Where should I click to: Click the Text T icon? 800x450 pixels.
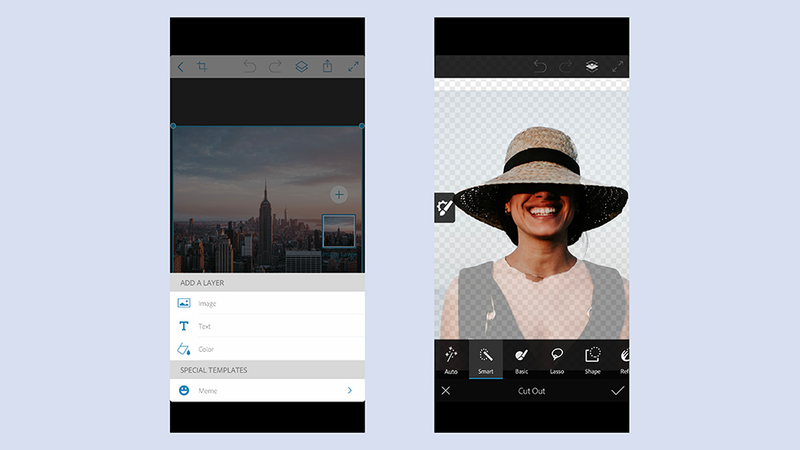pyautogui.click(x=184, y=326)
